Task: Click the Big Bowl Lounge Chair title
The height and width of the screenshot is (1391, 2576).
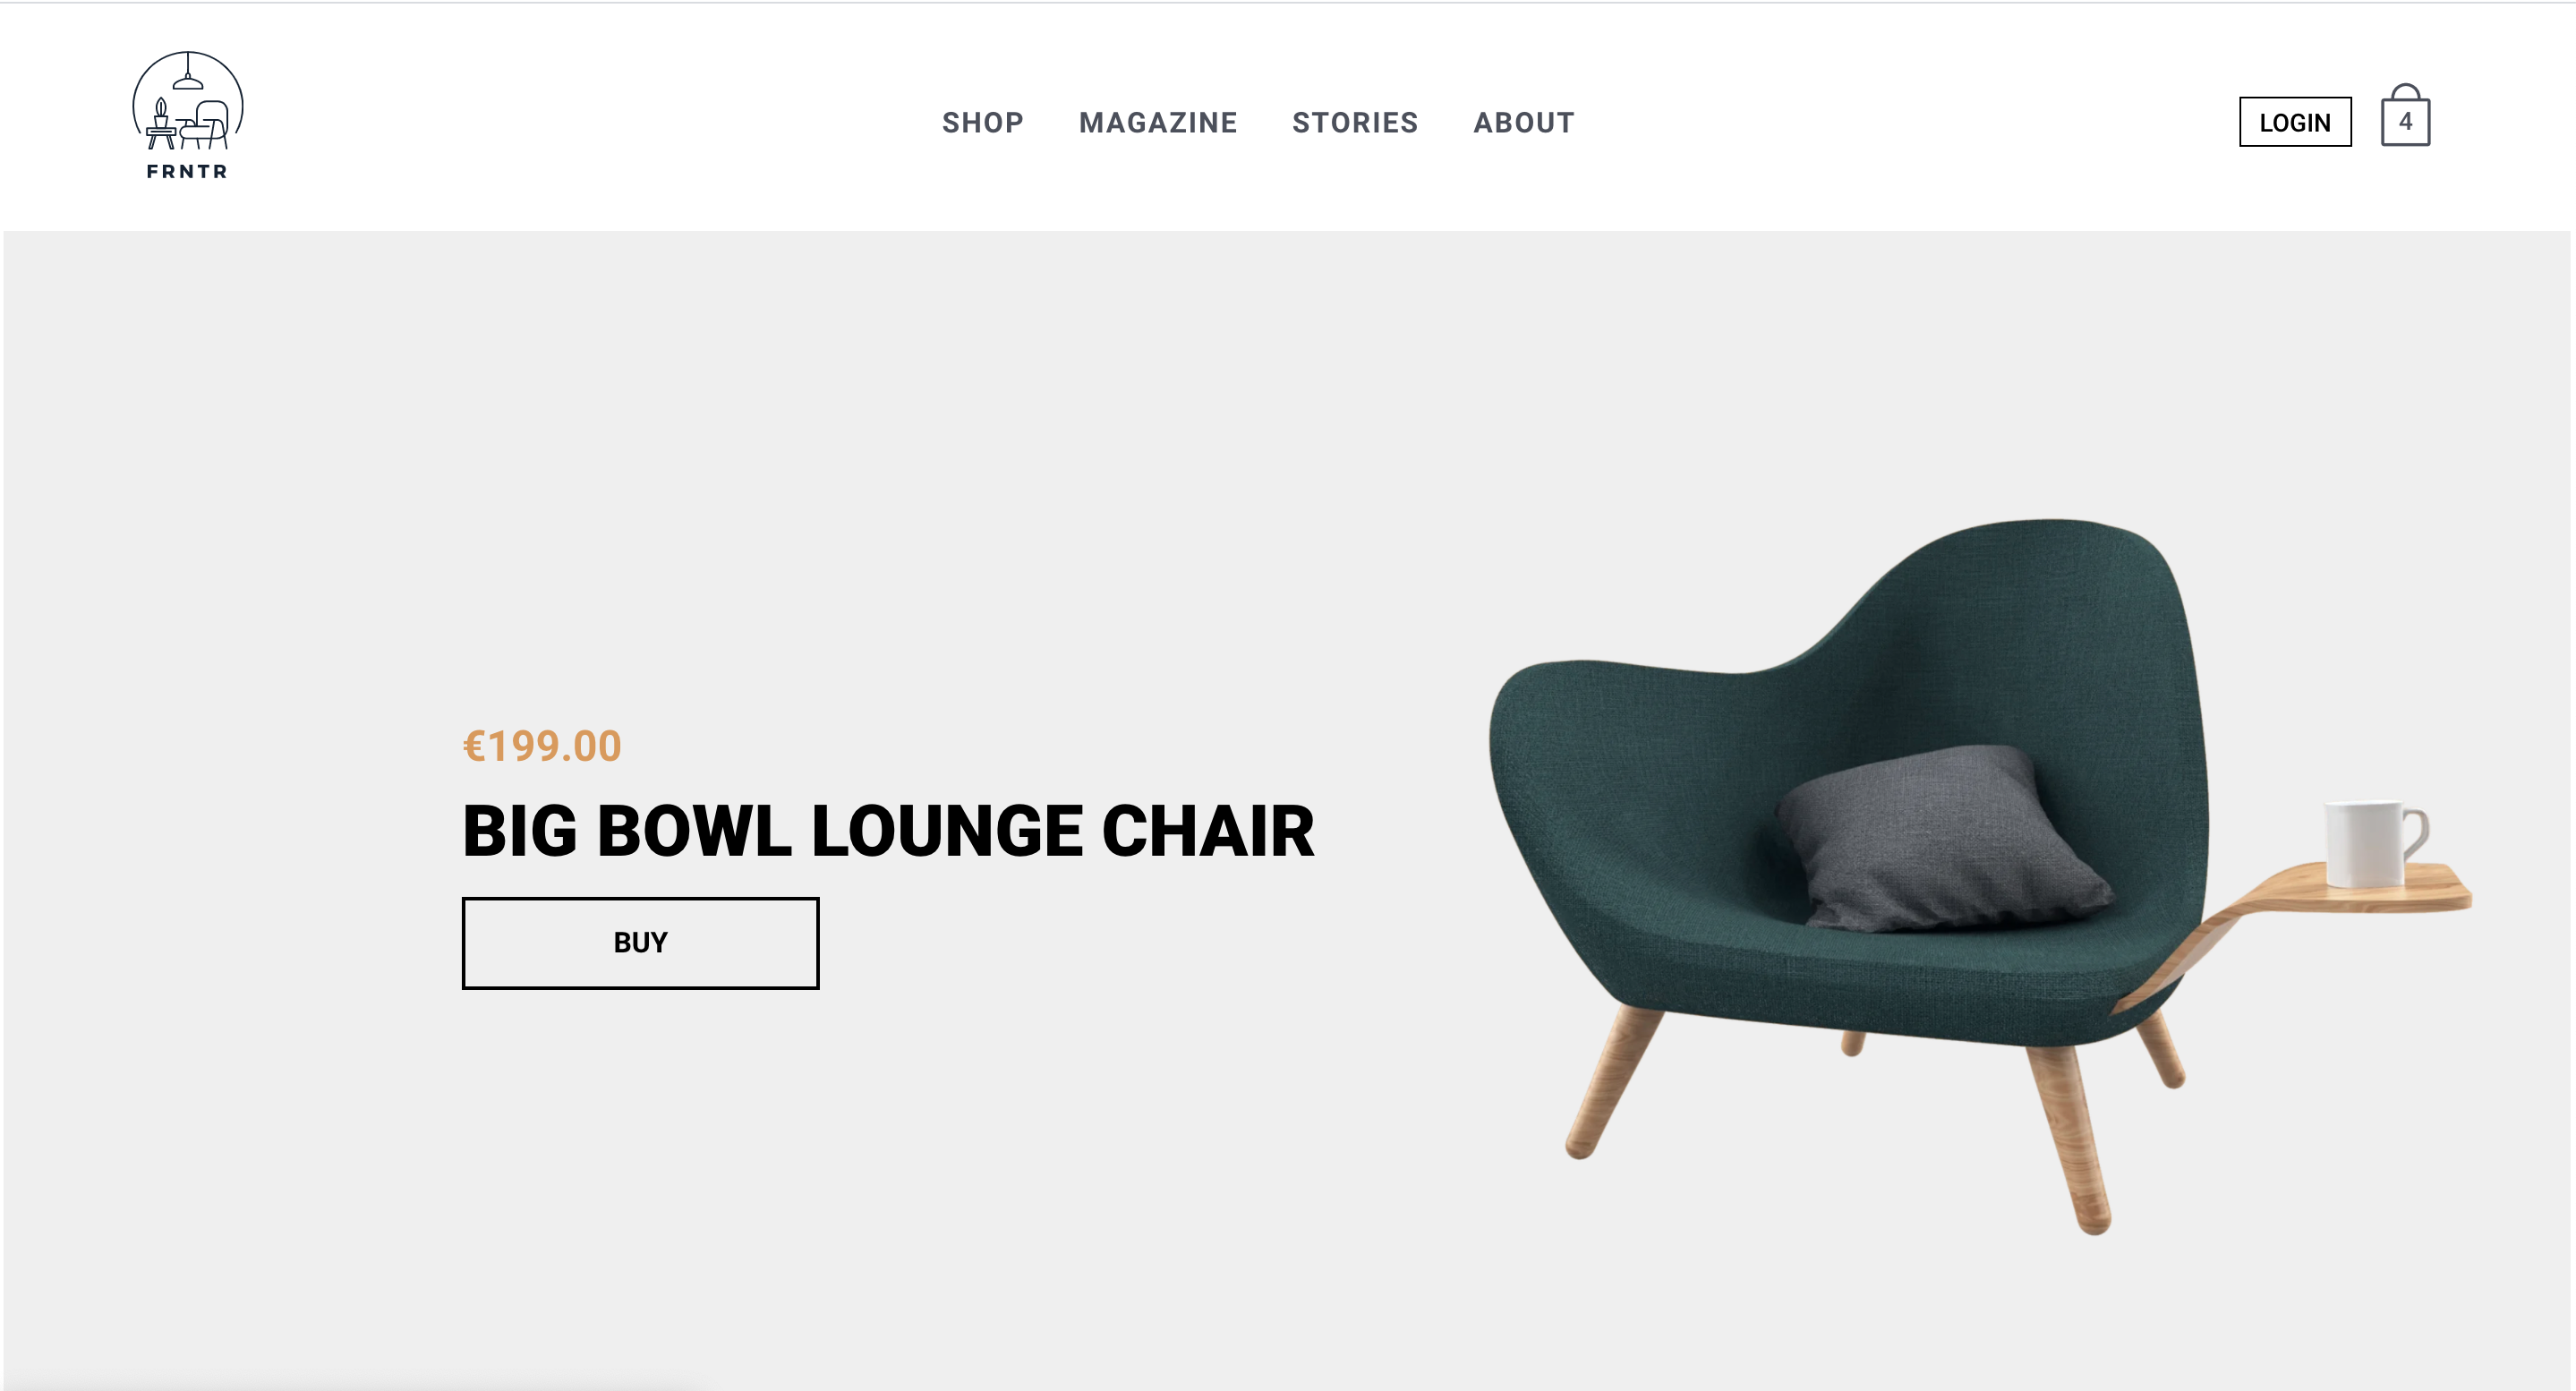Action: tap(888, 831)
